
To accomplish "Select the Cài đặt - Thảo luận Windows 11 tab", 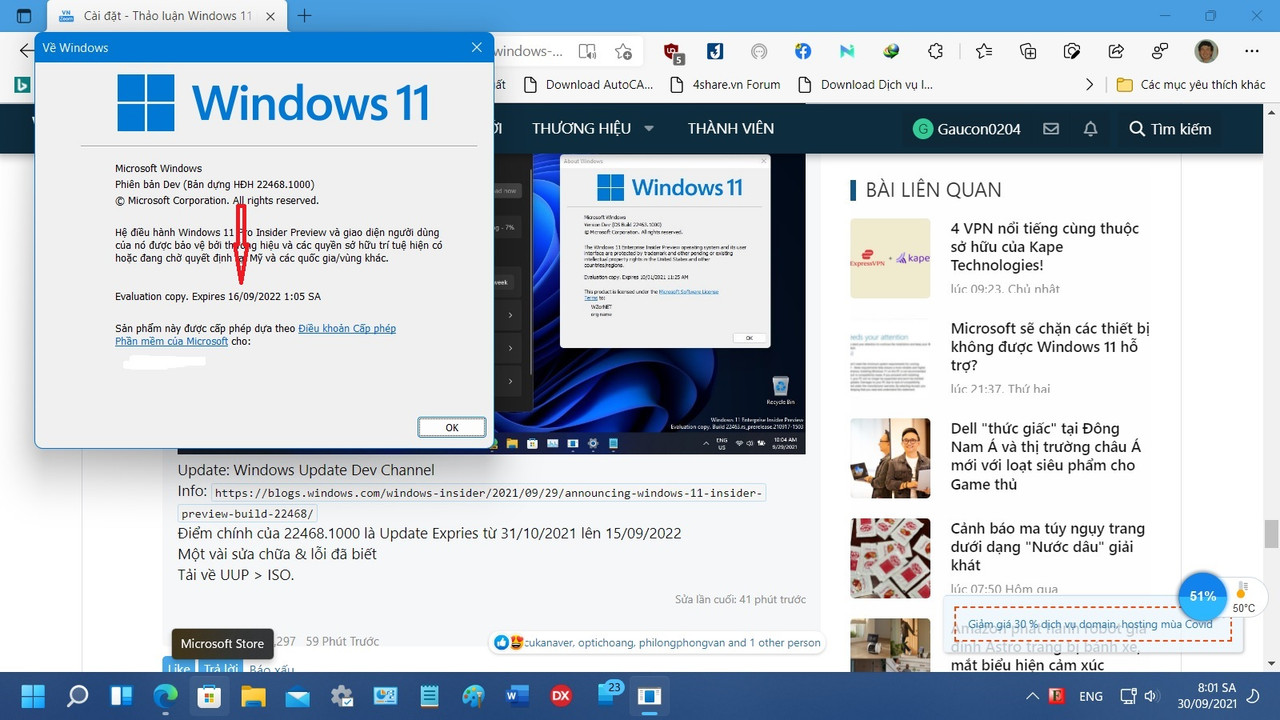I will tap(168, 16).
